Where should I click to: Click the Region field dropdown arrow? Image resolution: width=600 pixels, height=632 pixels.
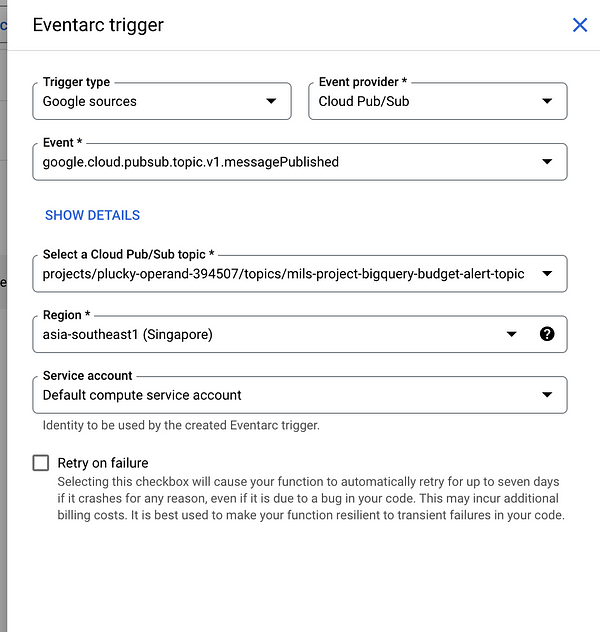(x=512, y=334)
